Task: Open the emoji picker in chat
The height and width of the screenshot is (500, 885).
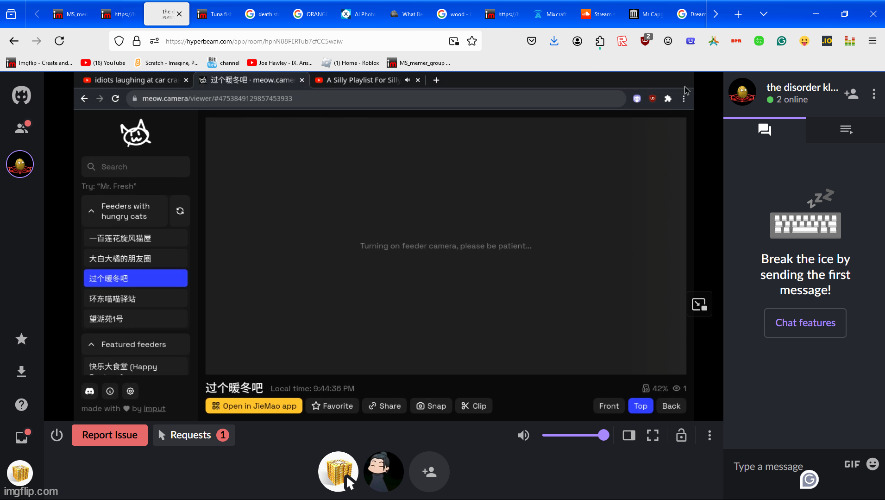Action: 873,465
